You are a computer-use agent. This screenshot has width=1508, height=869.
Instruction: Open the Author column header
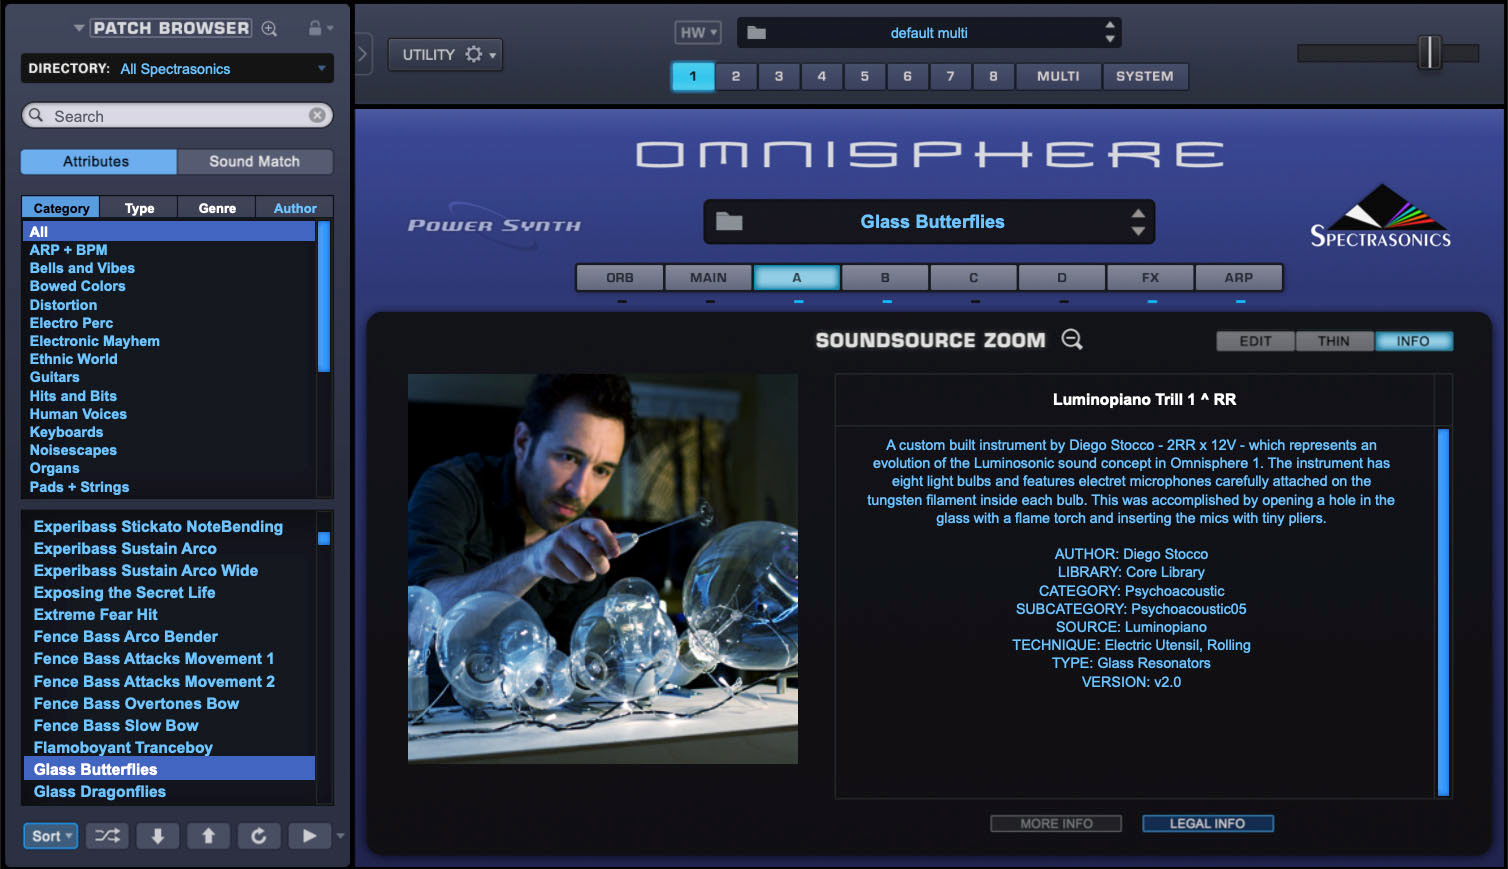[295, 208]
